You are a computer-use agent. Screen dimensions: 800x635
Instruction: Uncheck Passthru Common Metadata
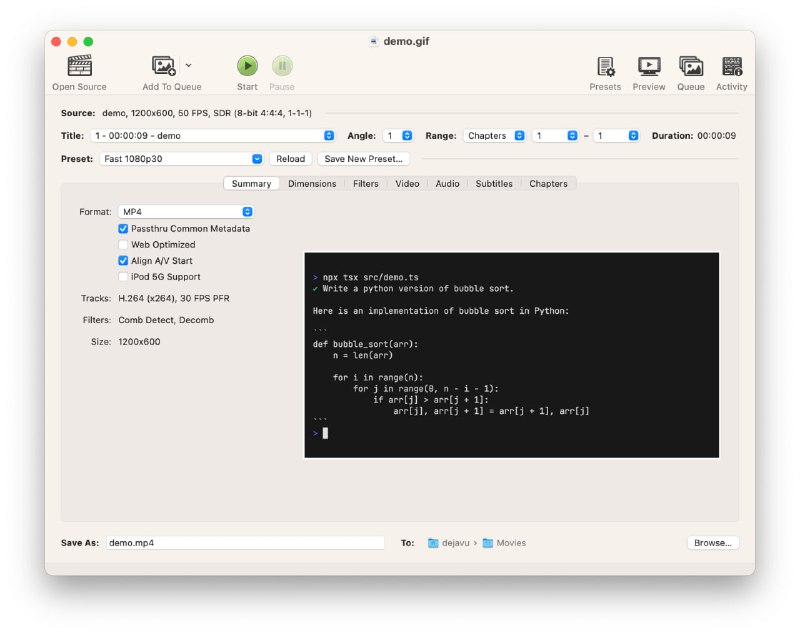(123, 229)
